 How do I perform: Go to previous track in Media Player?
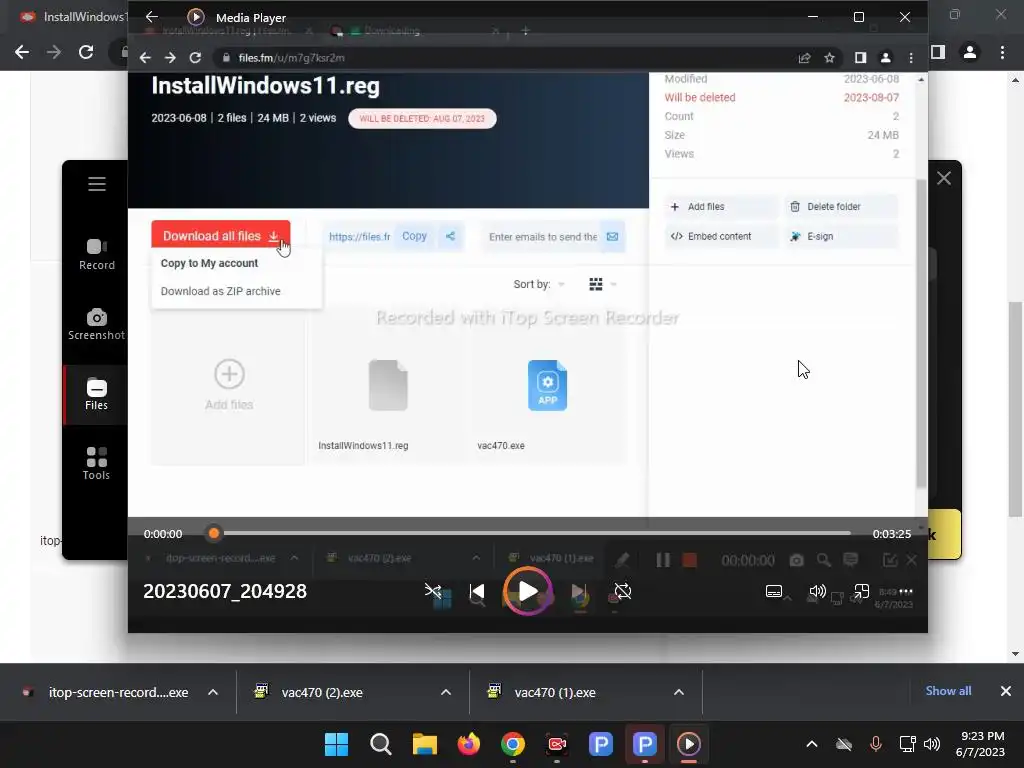pos(477,592)
